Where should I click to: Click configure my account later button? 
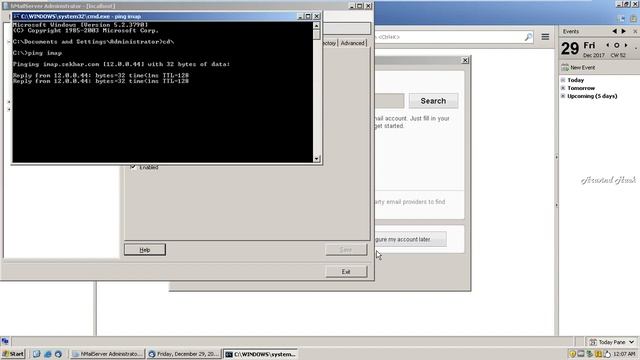click(x=411, y=239)
